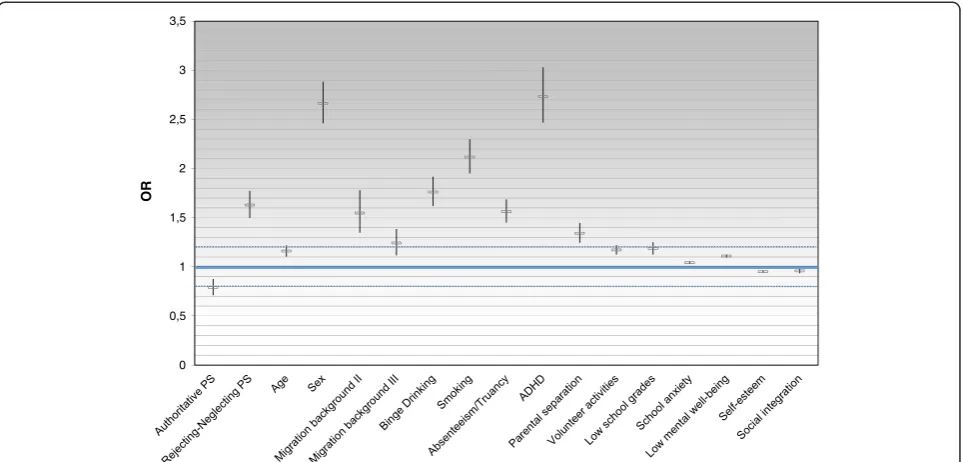Click the 'School anxiety' axis label
Viewport: 963px width, 462px height.
[x=665, y=404]
